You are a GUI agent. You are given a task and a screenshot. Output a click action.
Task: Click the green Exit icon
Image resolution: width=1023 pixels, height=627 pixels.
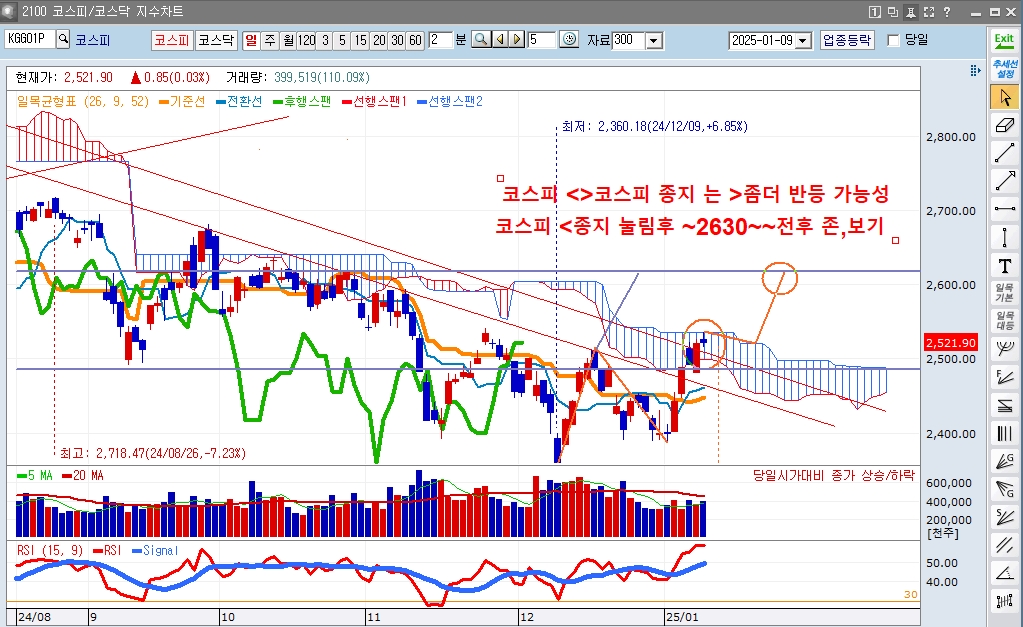pyautogui.click(x=1004, y=40)
